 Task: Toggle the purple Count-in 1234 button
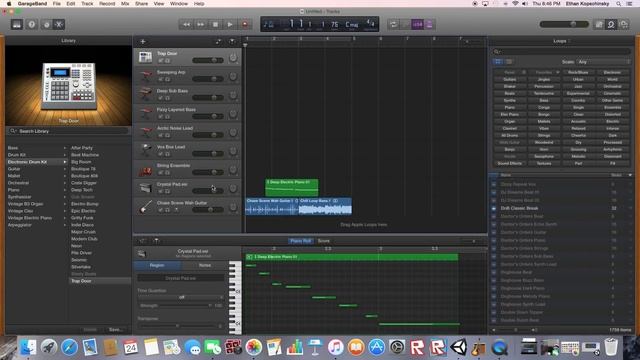coord(417,24)
